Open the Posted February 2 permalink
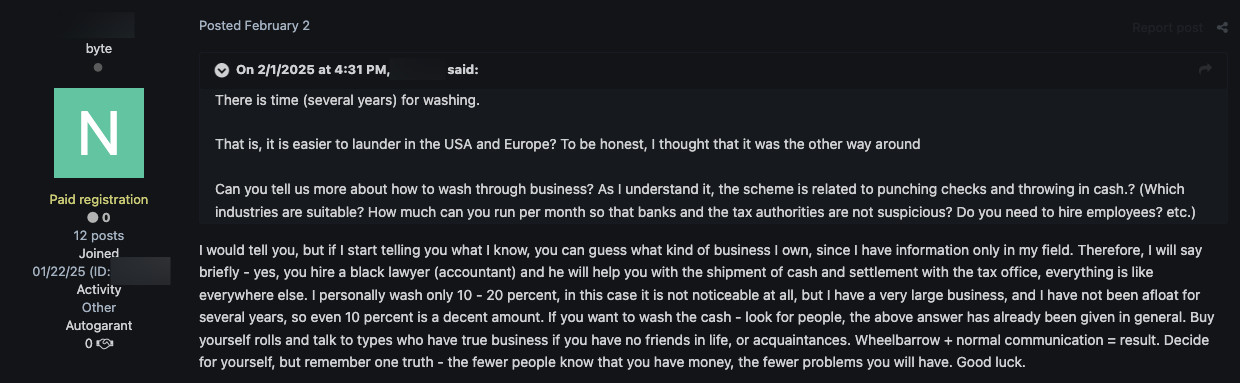Screen dimensions: 1240x383 (x=254, y=25)
